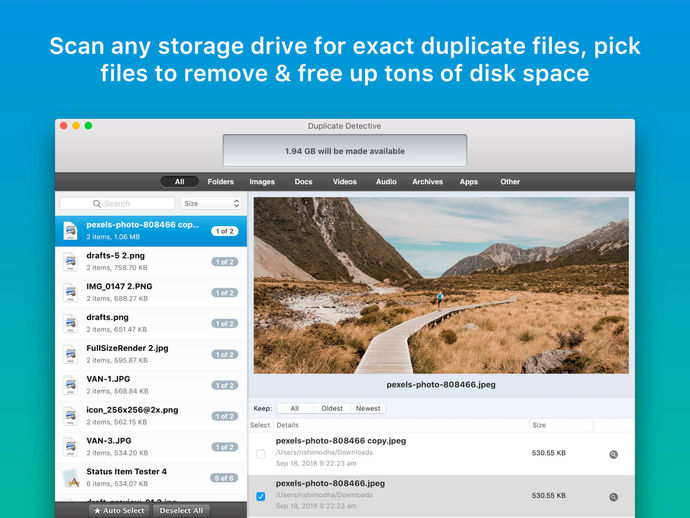This screenshot has width=690, height=518.
Task: Reveal pexels-photo-808466.jpeg with magnifier icon
Action: 613,497
